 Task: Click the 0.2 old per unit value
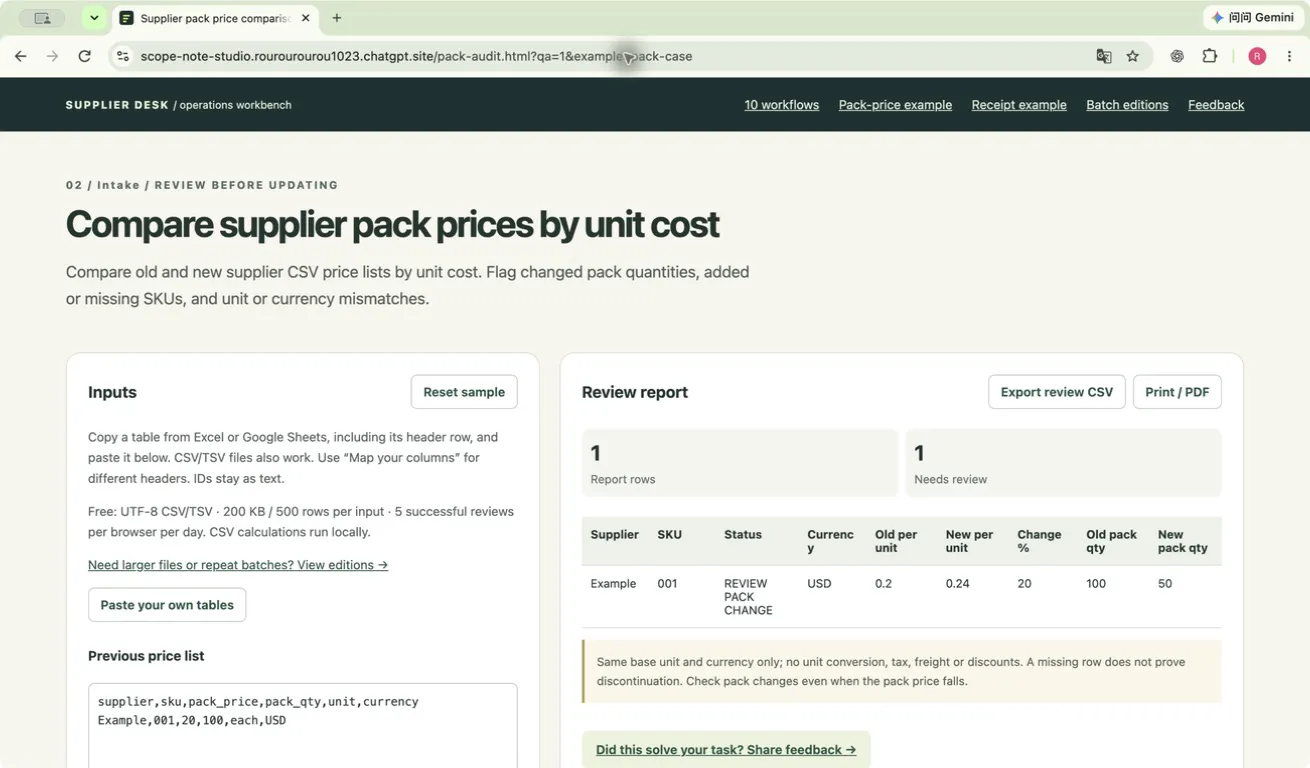click(x=883, y=584)
